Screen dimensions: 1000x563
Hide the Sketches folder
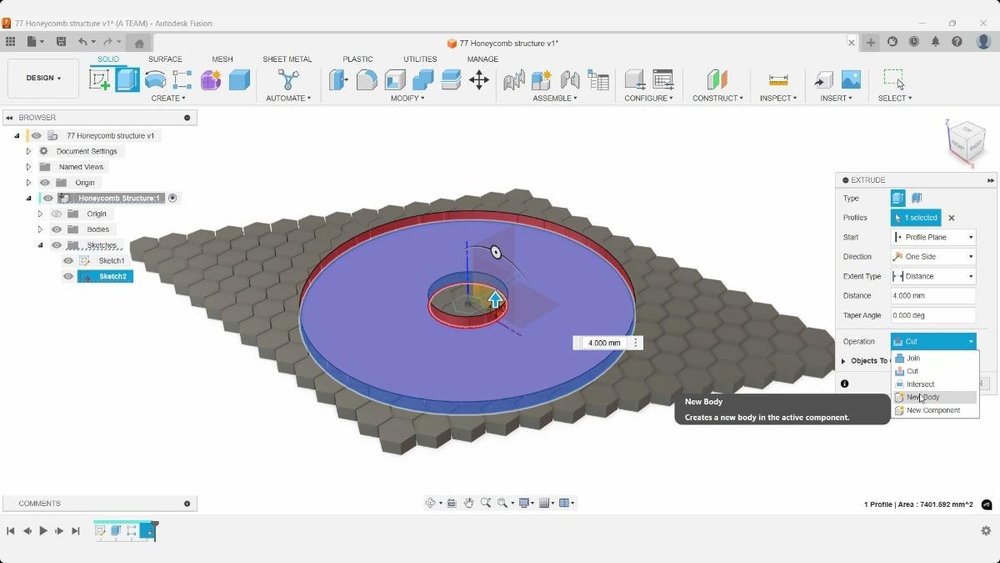tap(57, 245)
